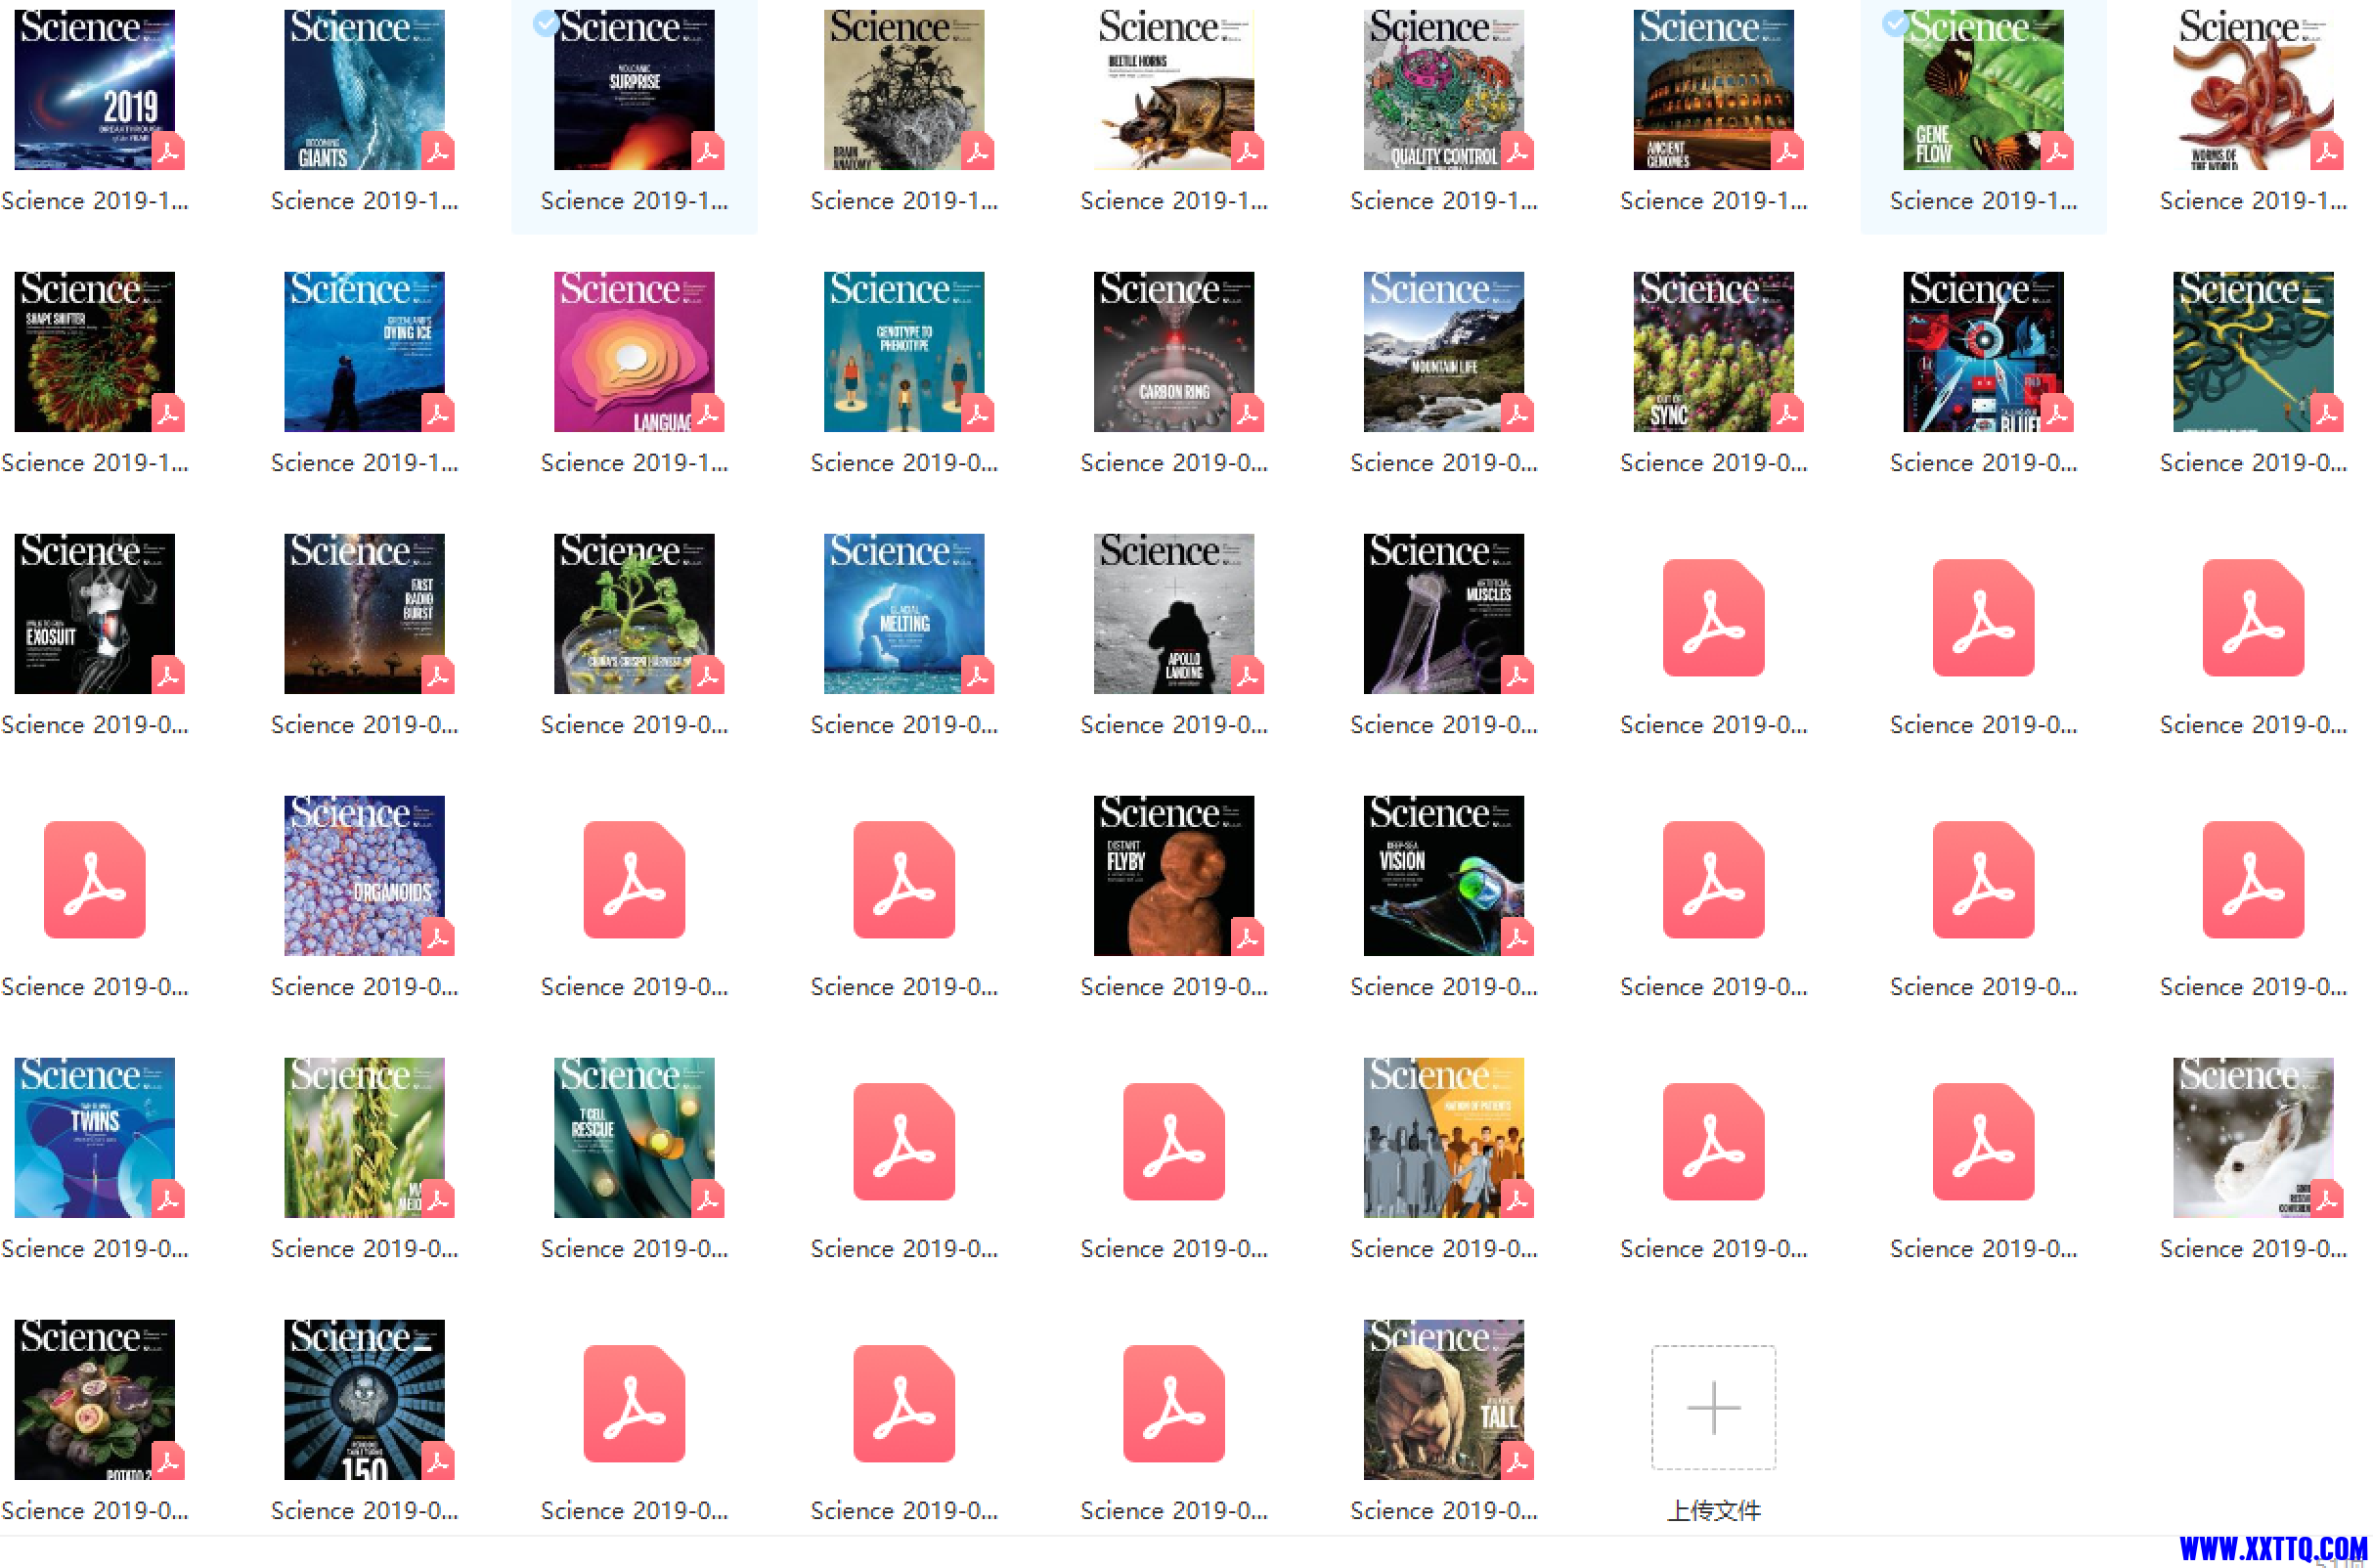Select the green grain stalks cover issue
This screenshot has height=1568, width=2373.
click(364, 1138)
